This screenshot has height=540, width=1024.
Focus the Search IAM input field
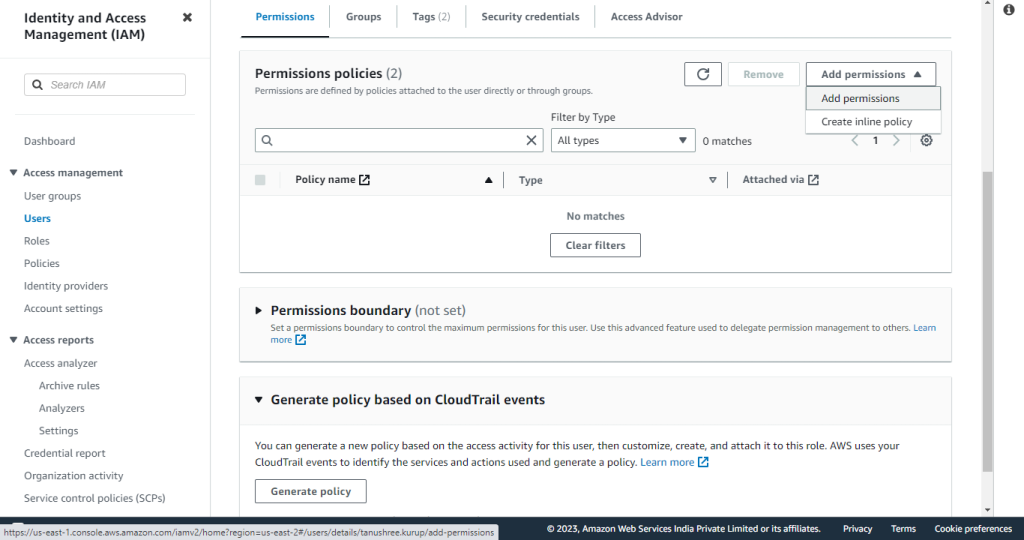(105, 85)
